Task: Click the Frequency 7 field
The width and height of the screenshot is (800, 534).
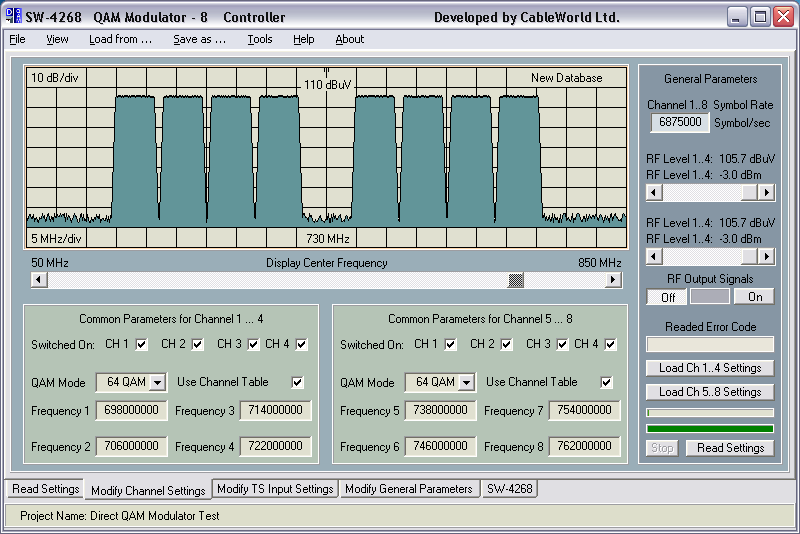Action: (x=585, y=410)
